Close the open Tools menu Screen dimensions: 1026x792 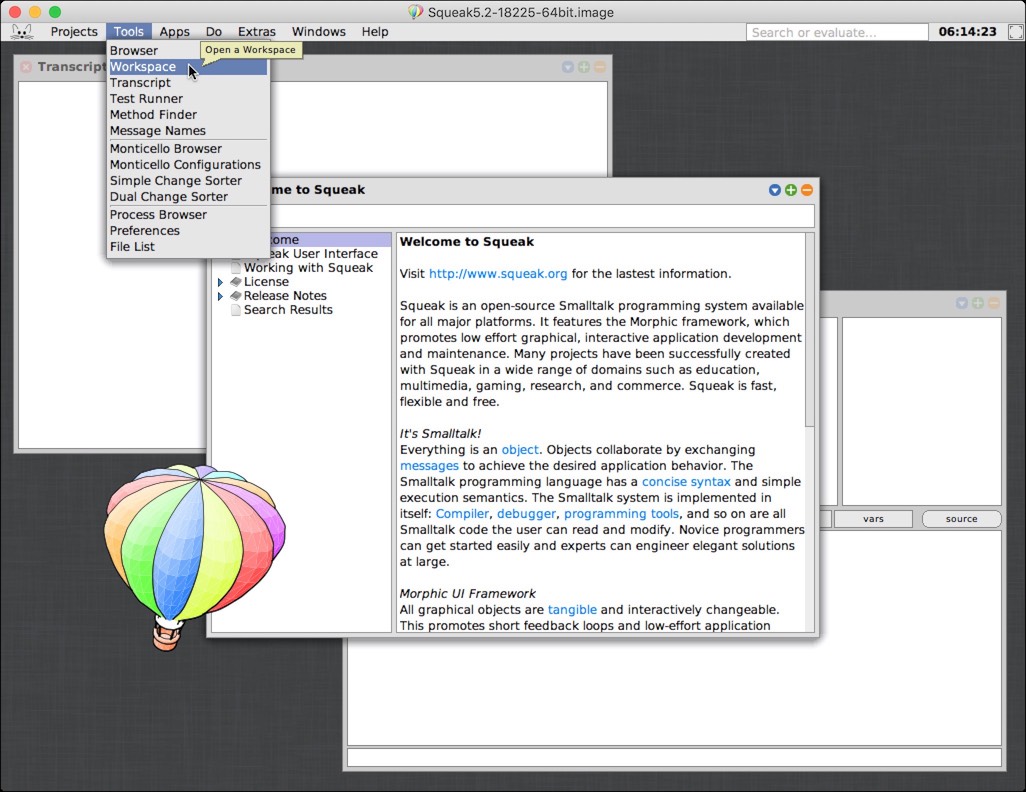[128, 31]
